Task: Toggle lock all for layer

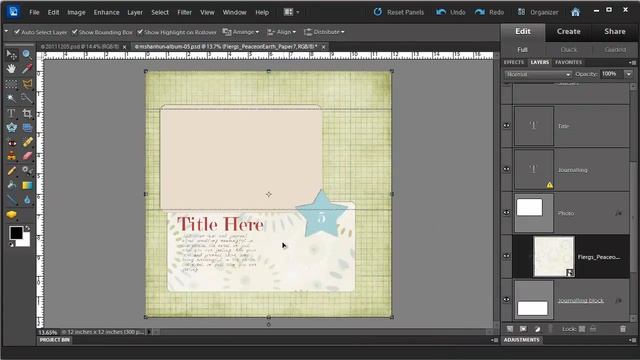Action: coord(593,329)
